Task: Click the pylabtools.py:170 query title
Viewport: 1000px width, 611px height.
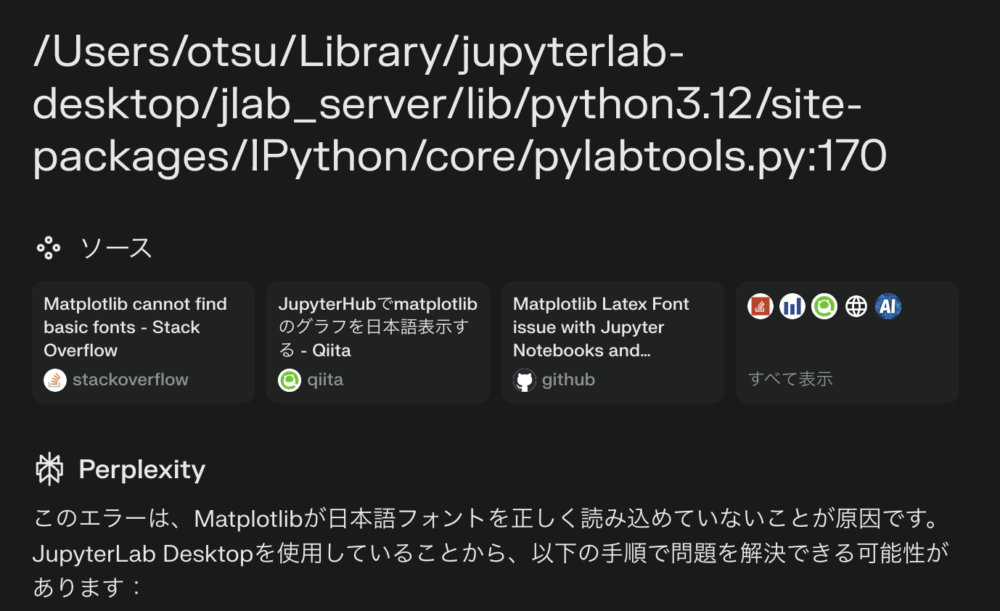Action: tap(459, 104)
